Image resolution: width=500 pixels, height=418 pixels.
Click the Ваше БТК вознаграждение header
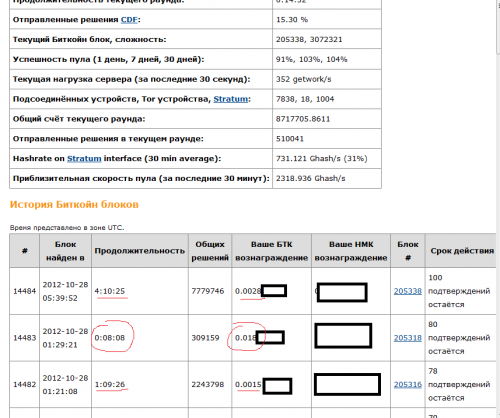coord(271,251)
